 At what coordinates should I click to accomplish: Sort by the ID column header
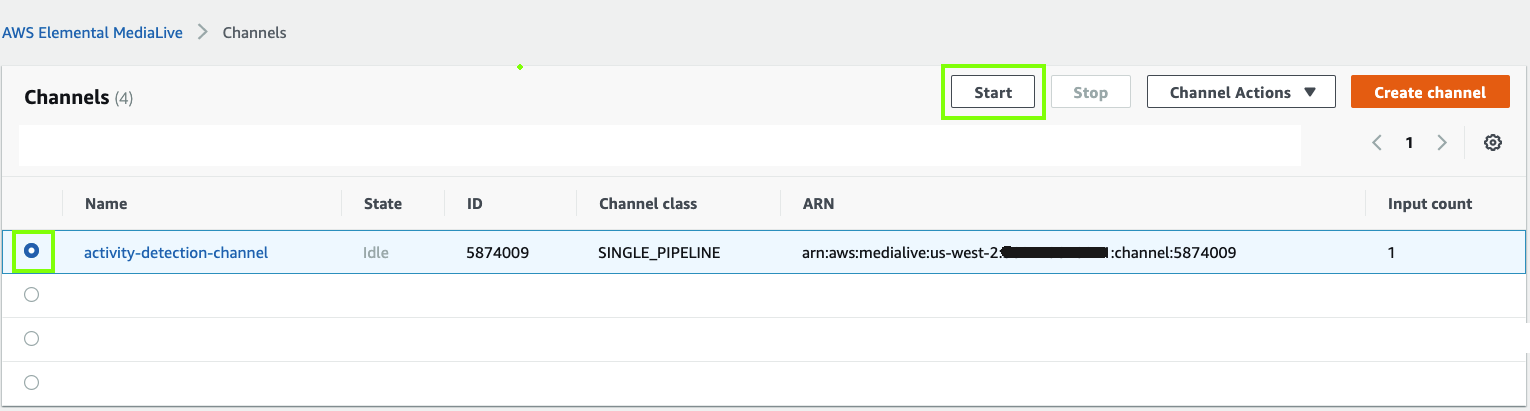(474, 203)
